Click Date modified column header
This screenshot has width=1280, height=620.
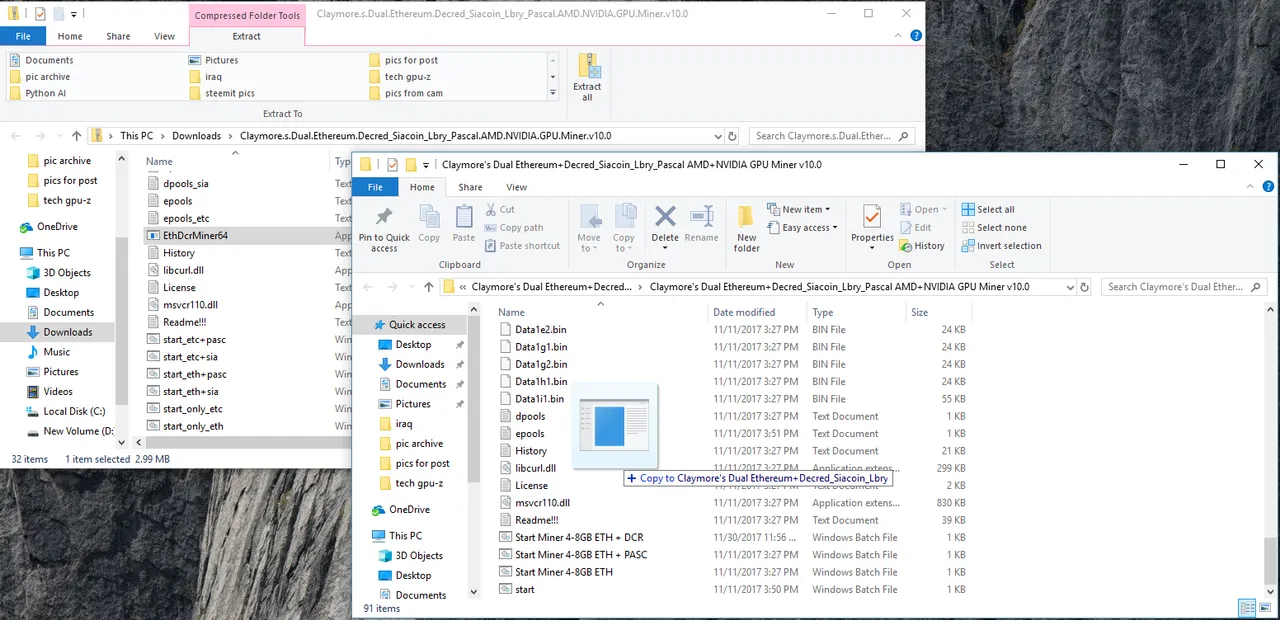pyautogui.click(x=757, y=312)
